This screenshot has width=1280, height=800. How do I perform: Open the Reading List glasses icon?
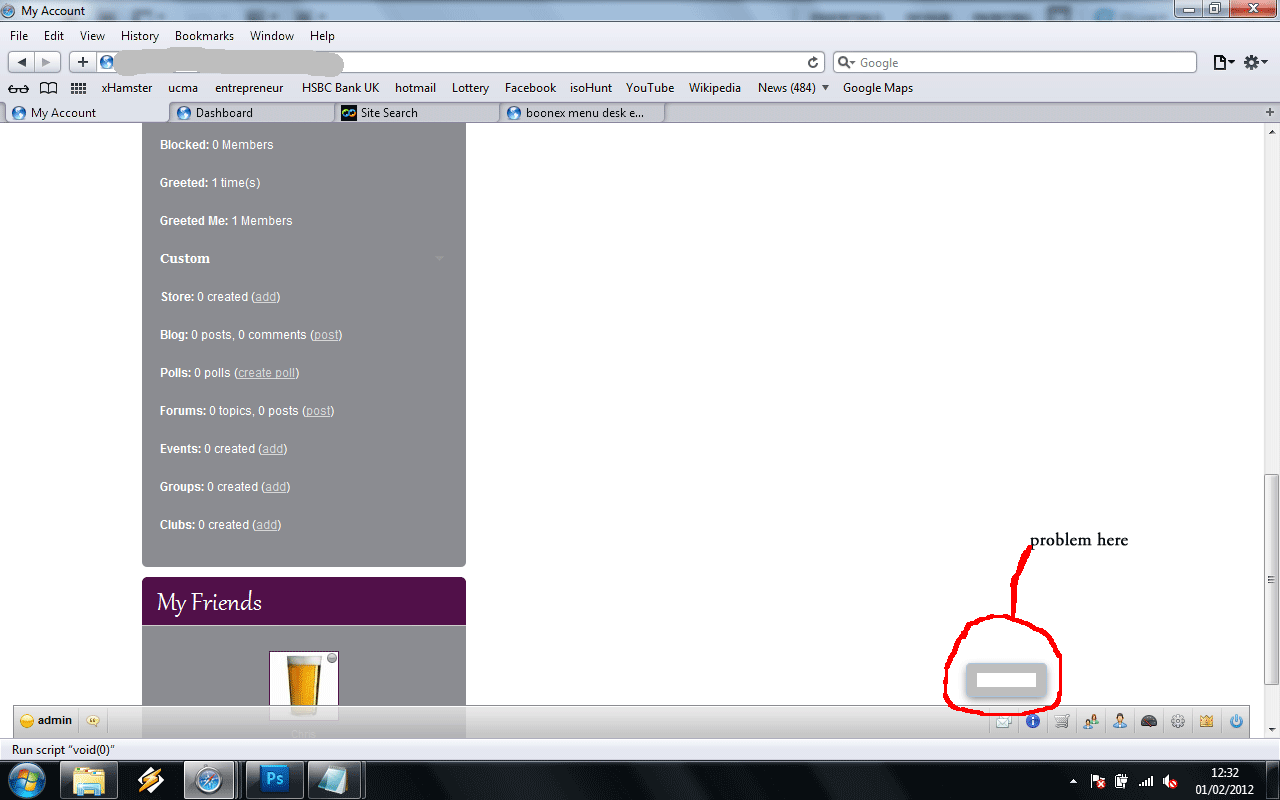(18, 88)
